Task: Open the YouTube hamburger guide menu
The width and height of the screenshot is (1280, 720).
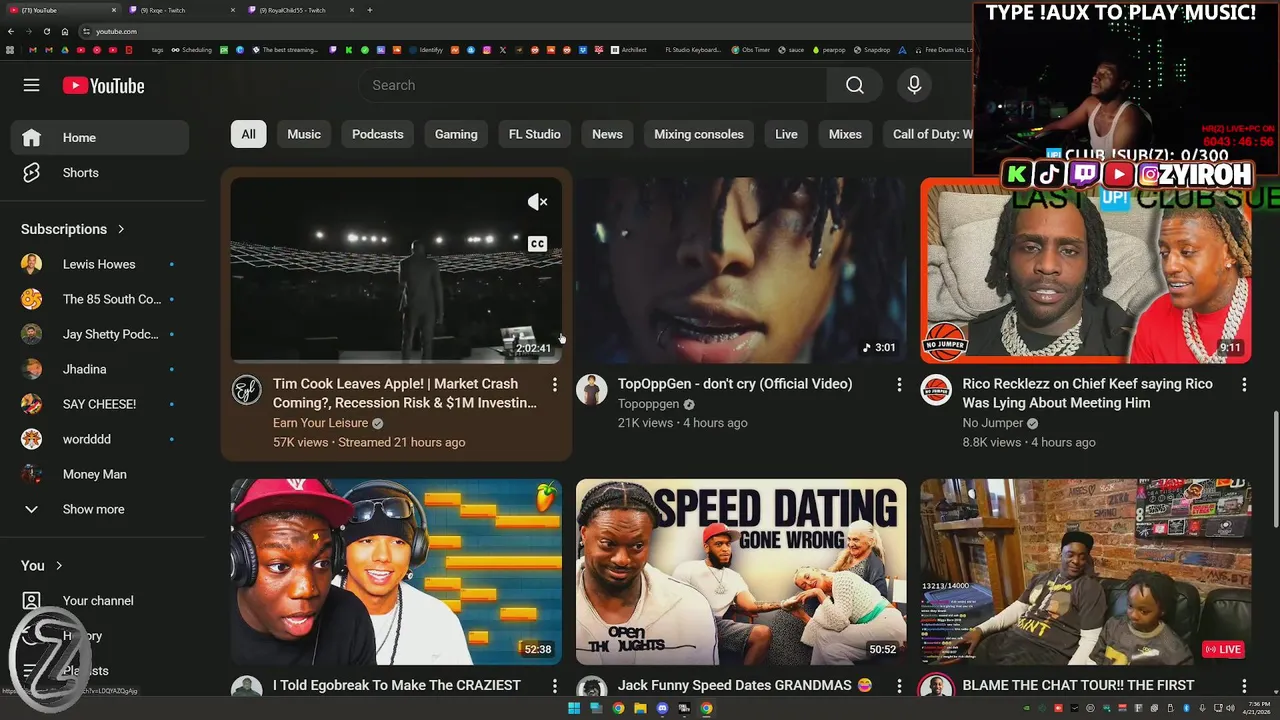Action: 32,85
